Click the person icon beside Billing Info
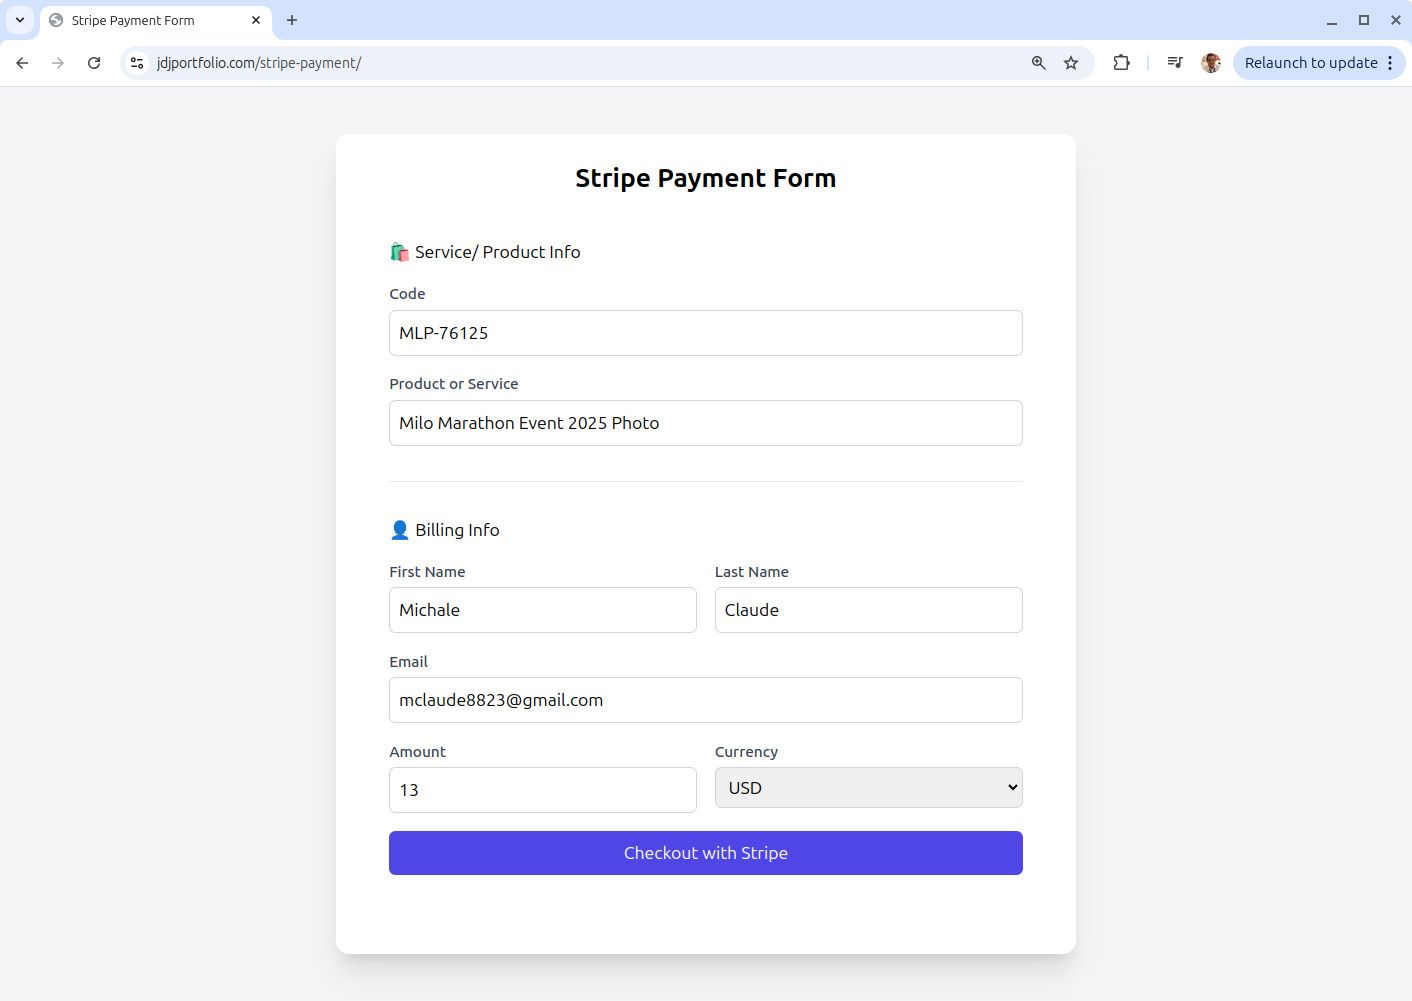The height and width of the screenshot is (1001, 1412). click(x=399, y=530)
